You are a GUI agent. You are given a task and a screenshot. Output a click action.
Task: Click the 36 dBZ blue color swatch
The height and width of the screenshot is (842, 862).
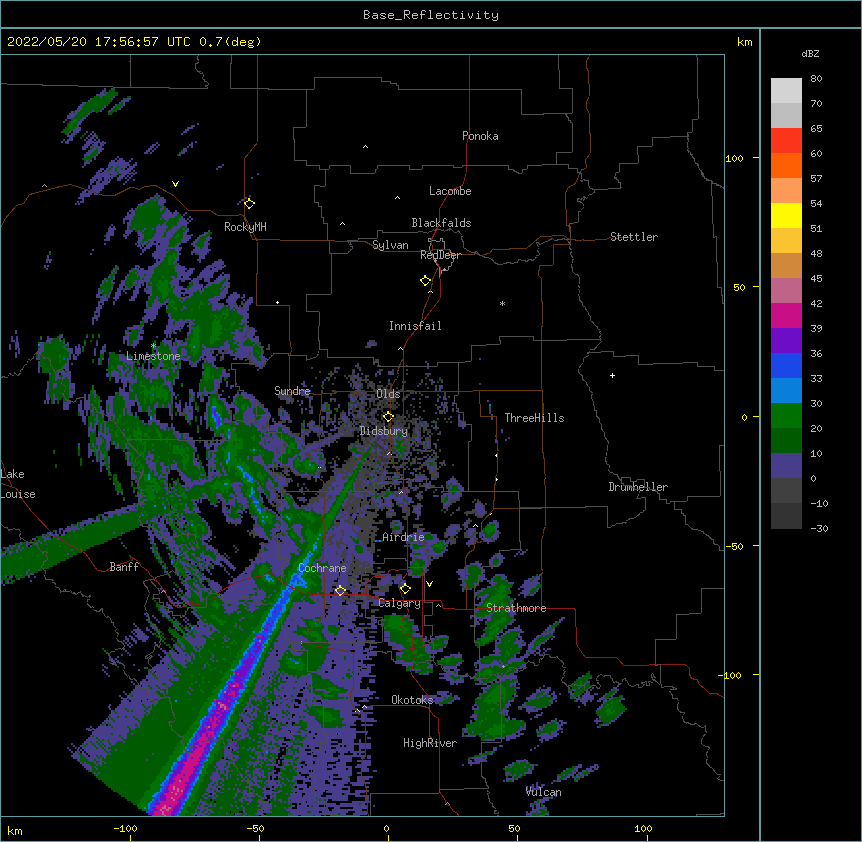point(786,365)
